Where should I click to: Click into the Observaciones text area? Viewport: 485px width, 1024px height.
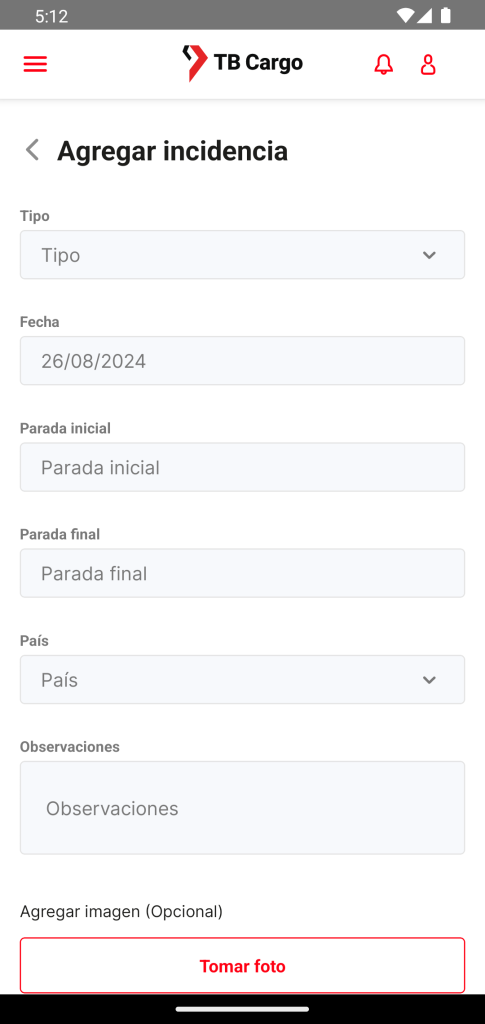242,808
